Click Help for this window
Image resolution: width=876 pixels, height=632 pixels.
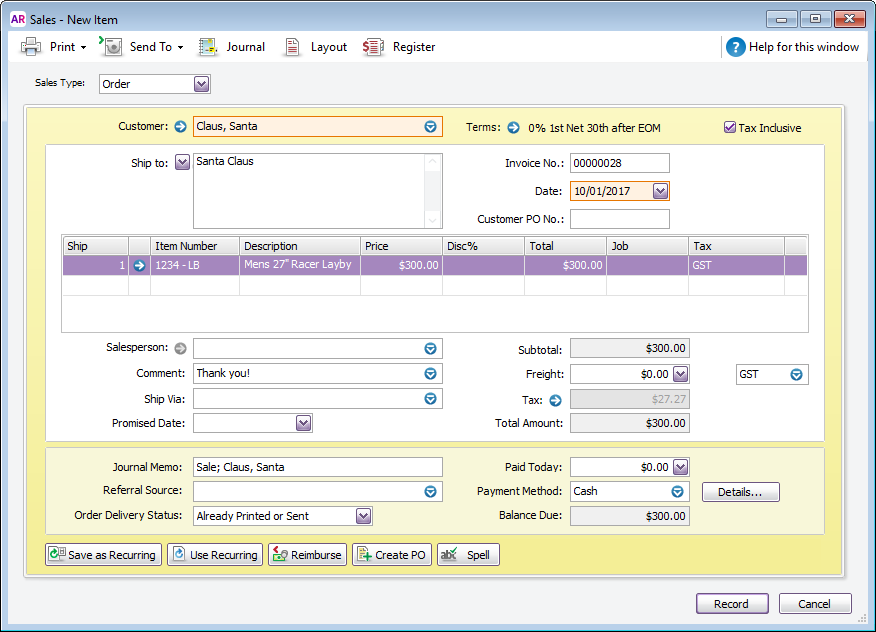click(791, 46)
